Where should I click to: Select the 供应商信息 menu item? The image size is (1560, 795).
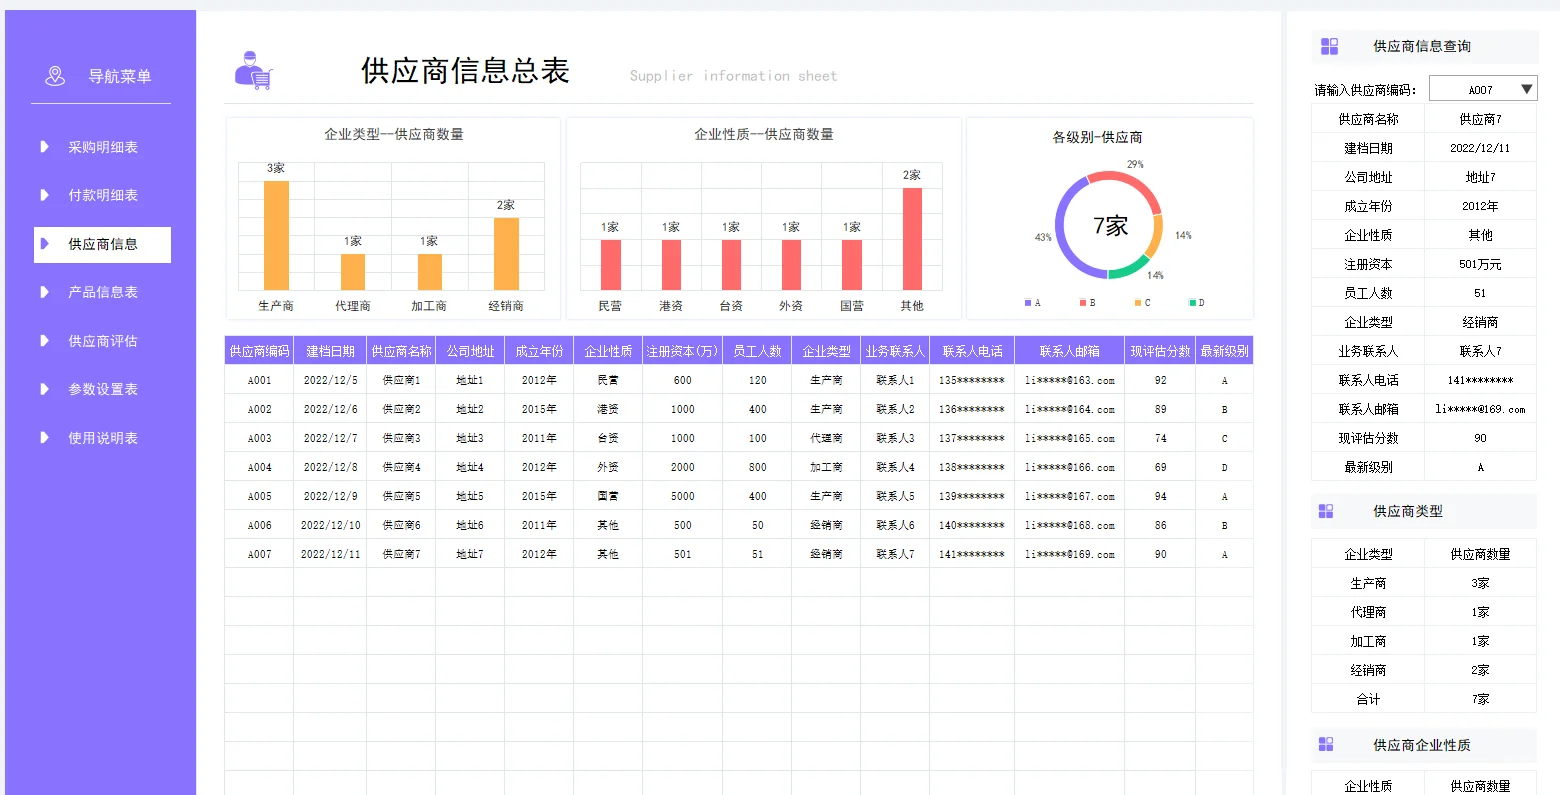pos(102,244)
